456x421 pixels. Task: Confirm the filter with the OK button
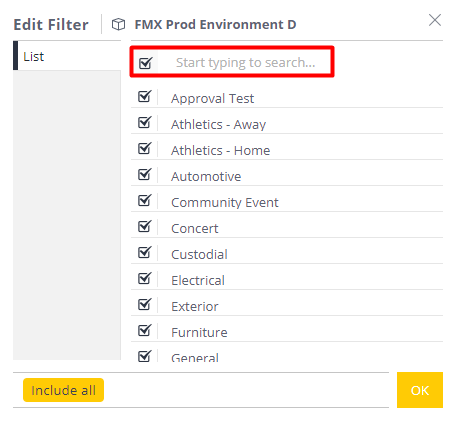[420, 390]
